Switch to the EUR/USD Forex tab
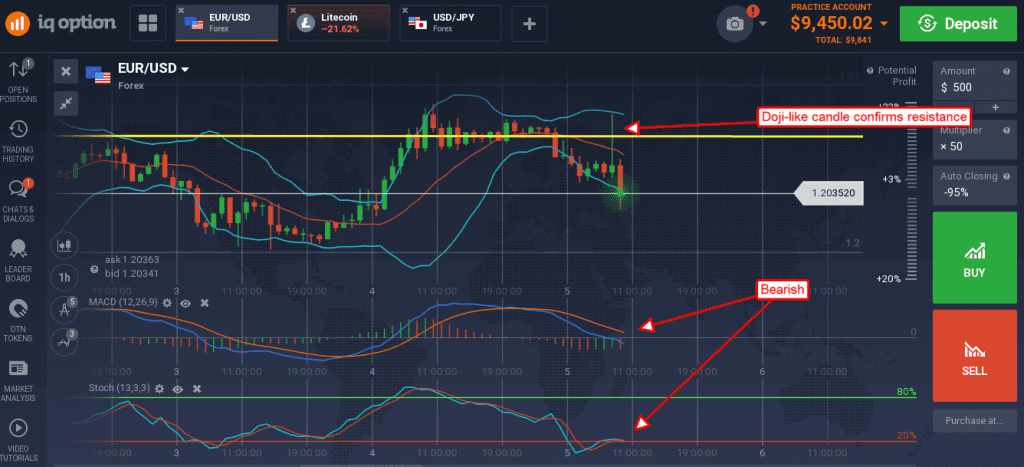Viewport: 1024px width, 467px height. pos(227,24)
